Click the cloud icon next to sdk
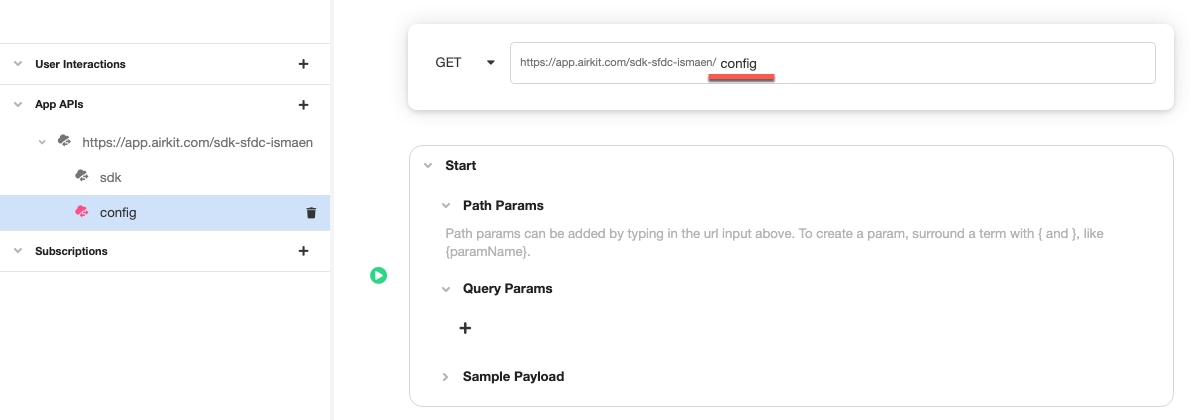The height and width of the screenshot is (420, 1190). pyautogui.click(x=81, y=176)
